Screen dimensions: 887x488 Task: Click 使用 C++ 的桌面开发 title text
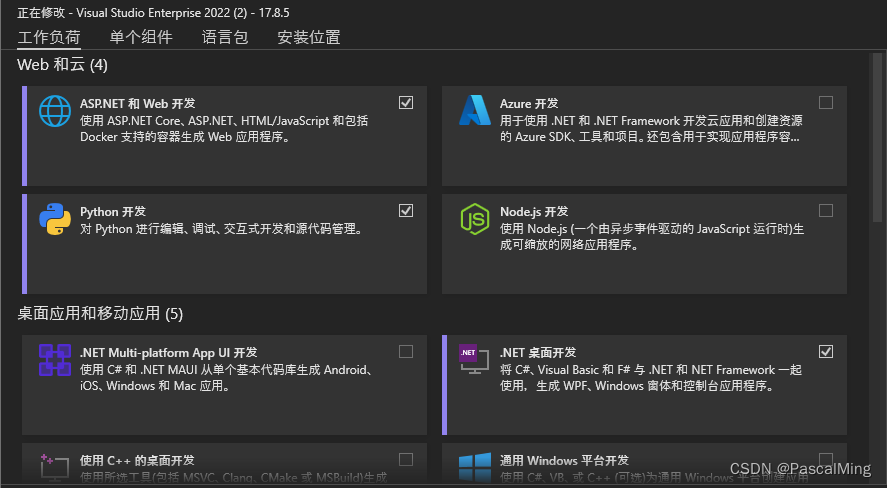click(137, 460)
